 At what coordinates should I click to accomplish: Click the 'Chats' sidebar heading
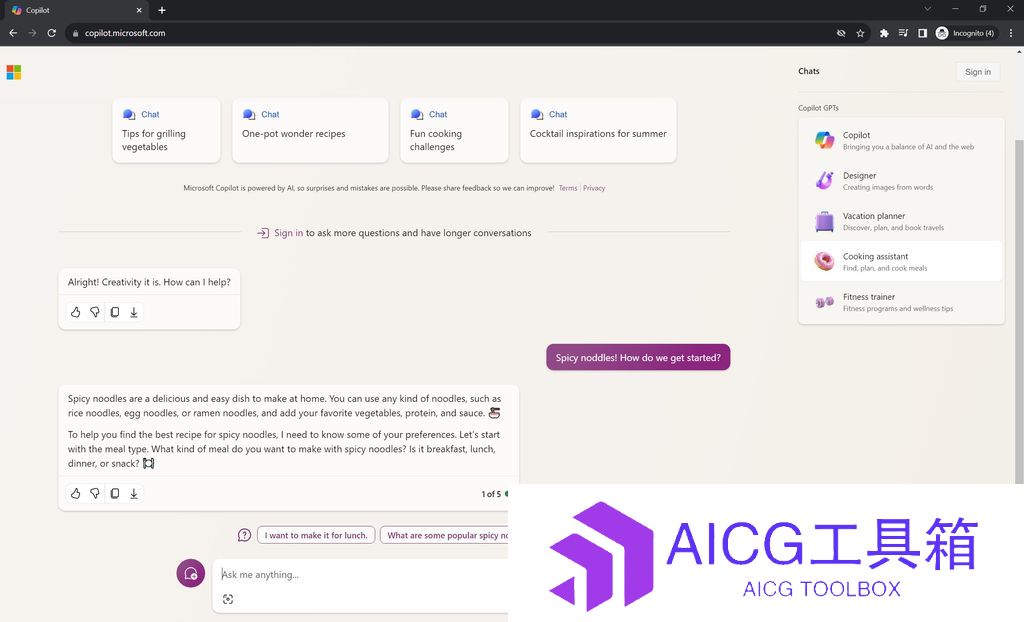click(x=808, y=71)
